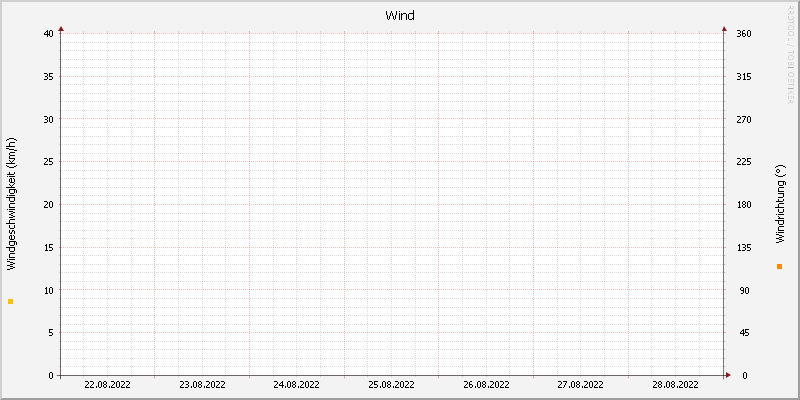Click right axis value 45
This screenshot has width=800, height=400.
pyautogui.click(x=744, y=333)
